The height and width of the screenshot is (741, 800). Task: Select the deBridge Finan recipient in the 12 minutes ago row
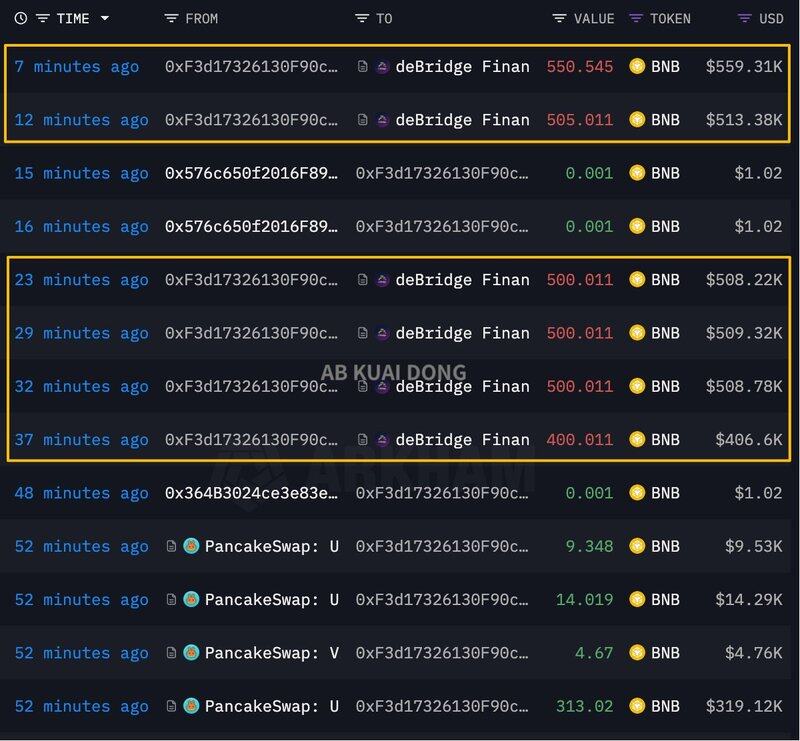click(462, 120)
